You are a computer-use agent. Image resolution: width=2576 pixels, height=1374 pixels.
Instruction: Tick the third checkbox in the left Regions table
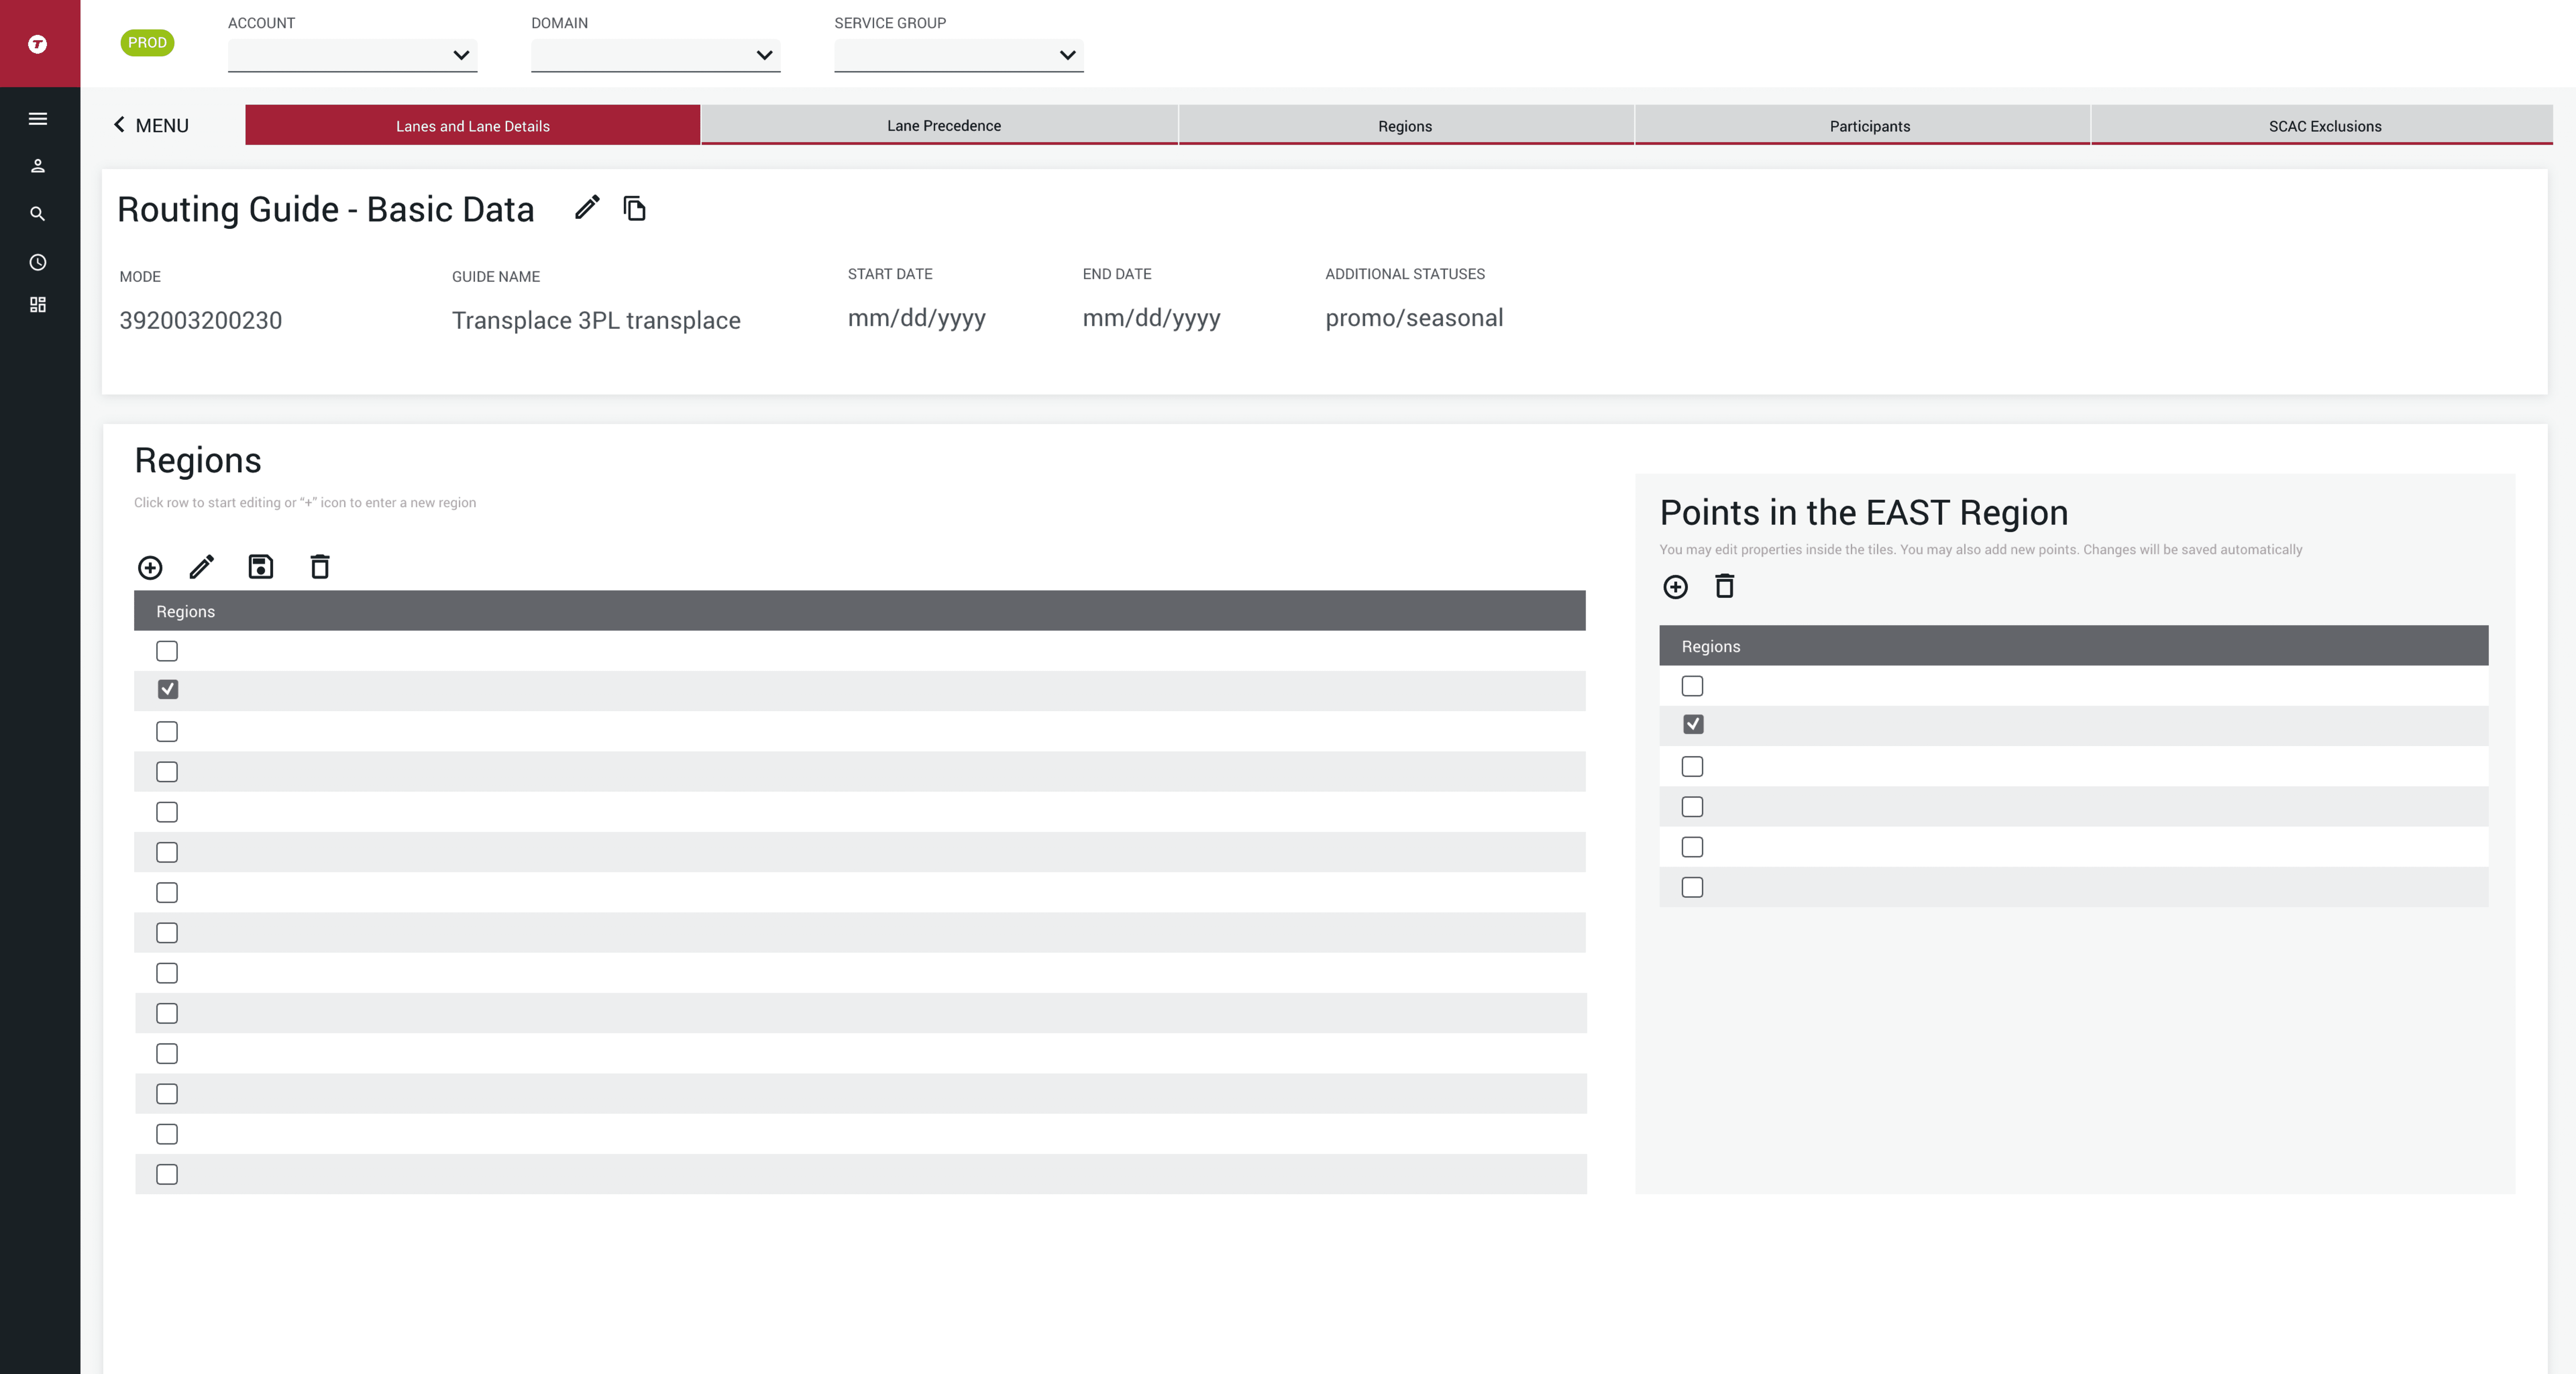(x=167, y=732)
